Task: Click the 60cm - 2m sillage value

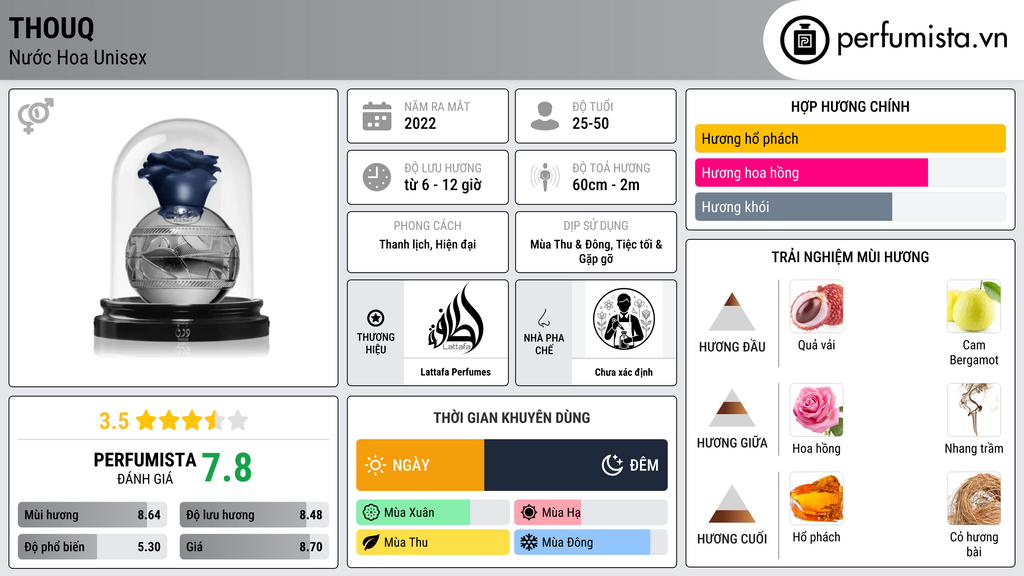Action: coord(606,185)
